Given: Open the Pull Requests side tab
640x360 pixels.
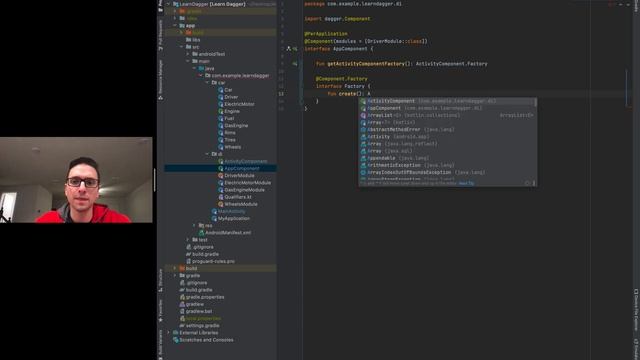Looking at the screenshot, I should point(160,35).
